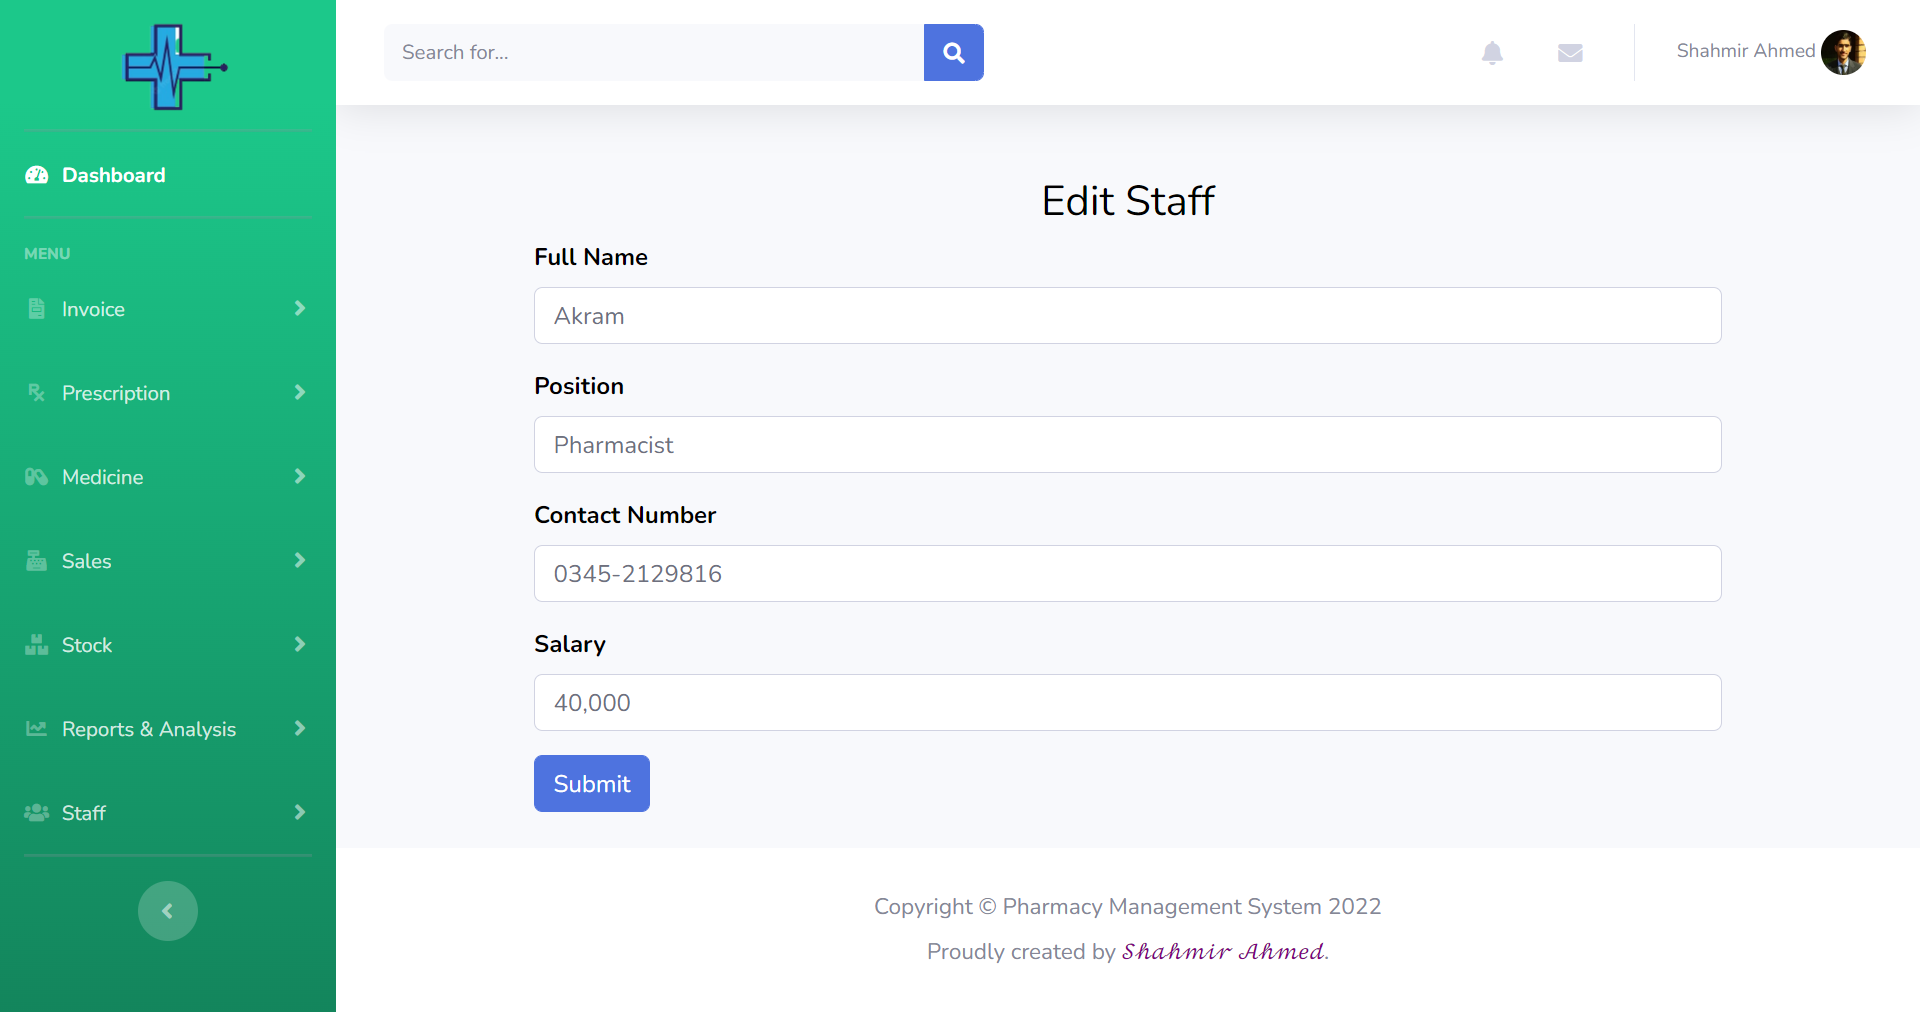Expand the Stock menu chevron
The width and height of the screenshot is (1920, 1012).
(299, 645)
